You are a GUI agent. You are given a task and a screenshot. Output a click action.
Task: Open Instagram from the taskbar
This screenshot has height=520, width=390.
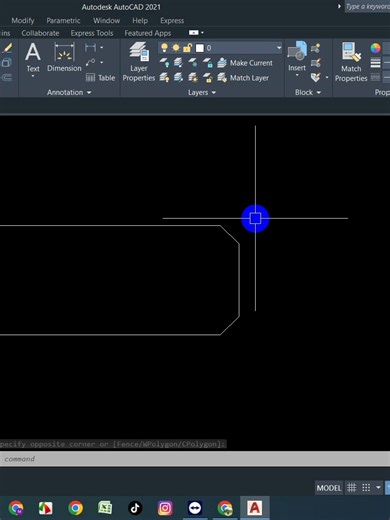coord(165,508)
